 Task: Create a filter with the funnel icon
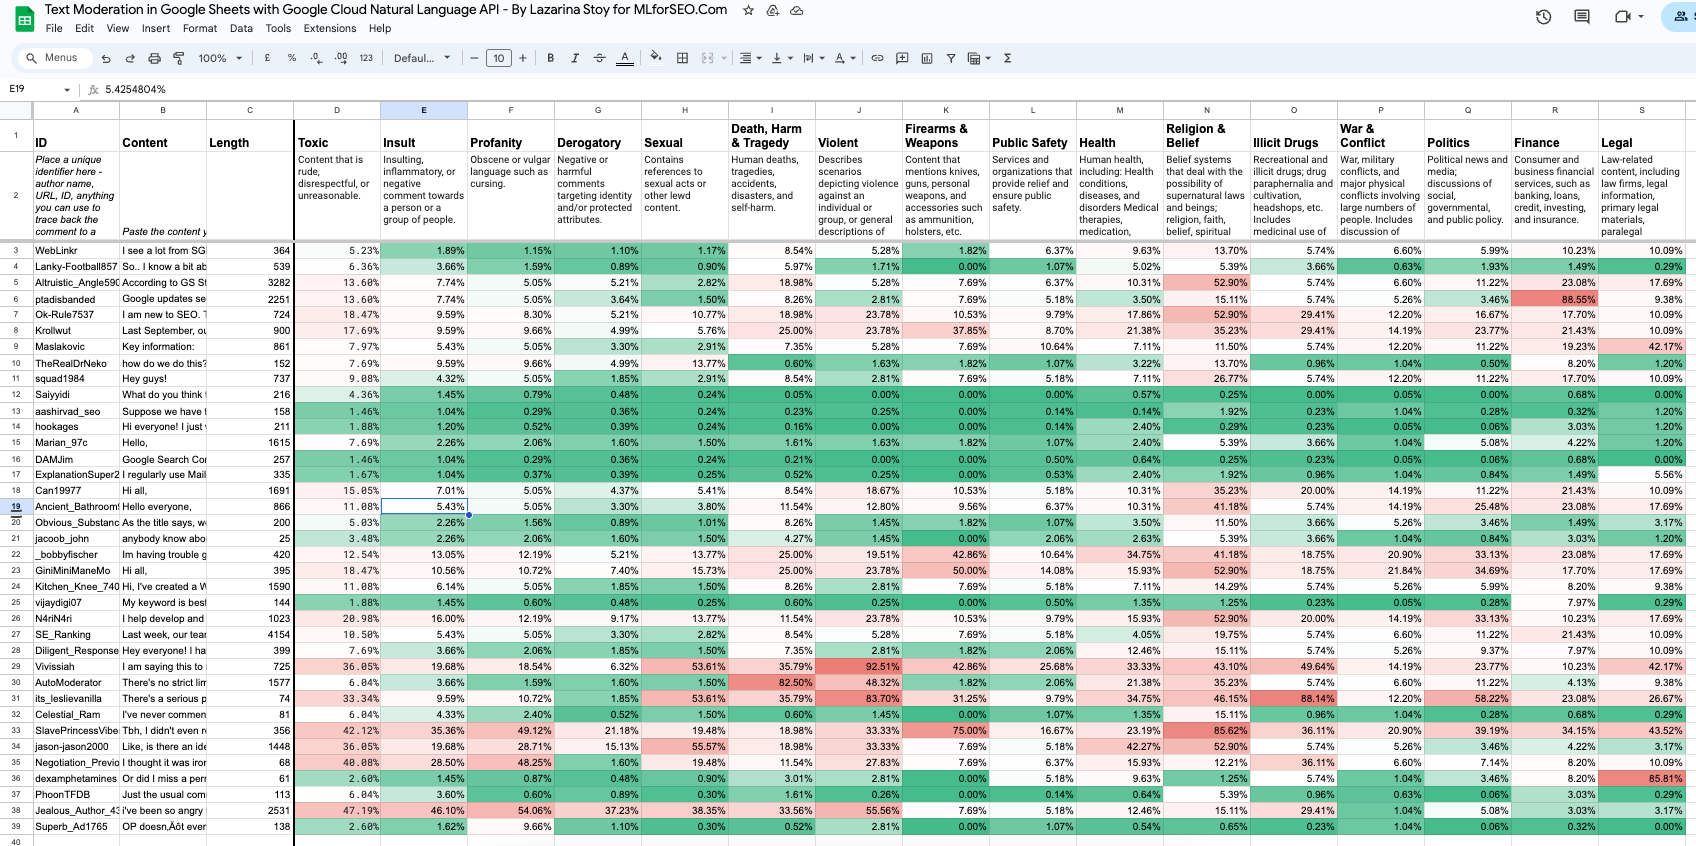point(951,58)
